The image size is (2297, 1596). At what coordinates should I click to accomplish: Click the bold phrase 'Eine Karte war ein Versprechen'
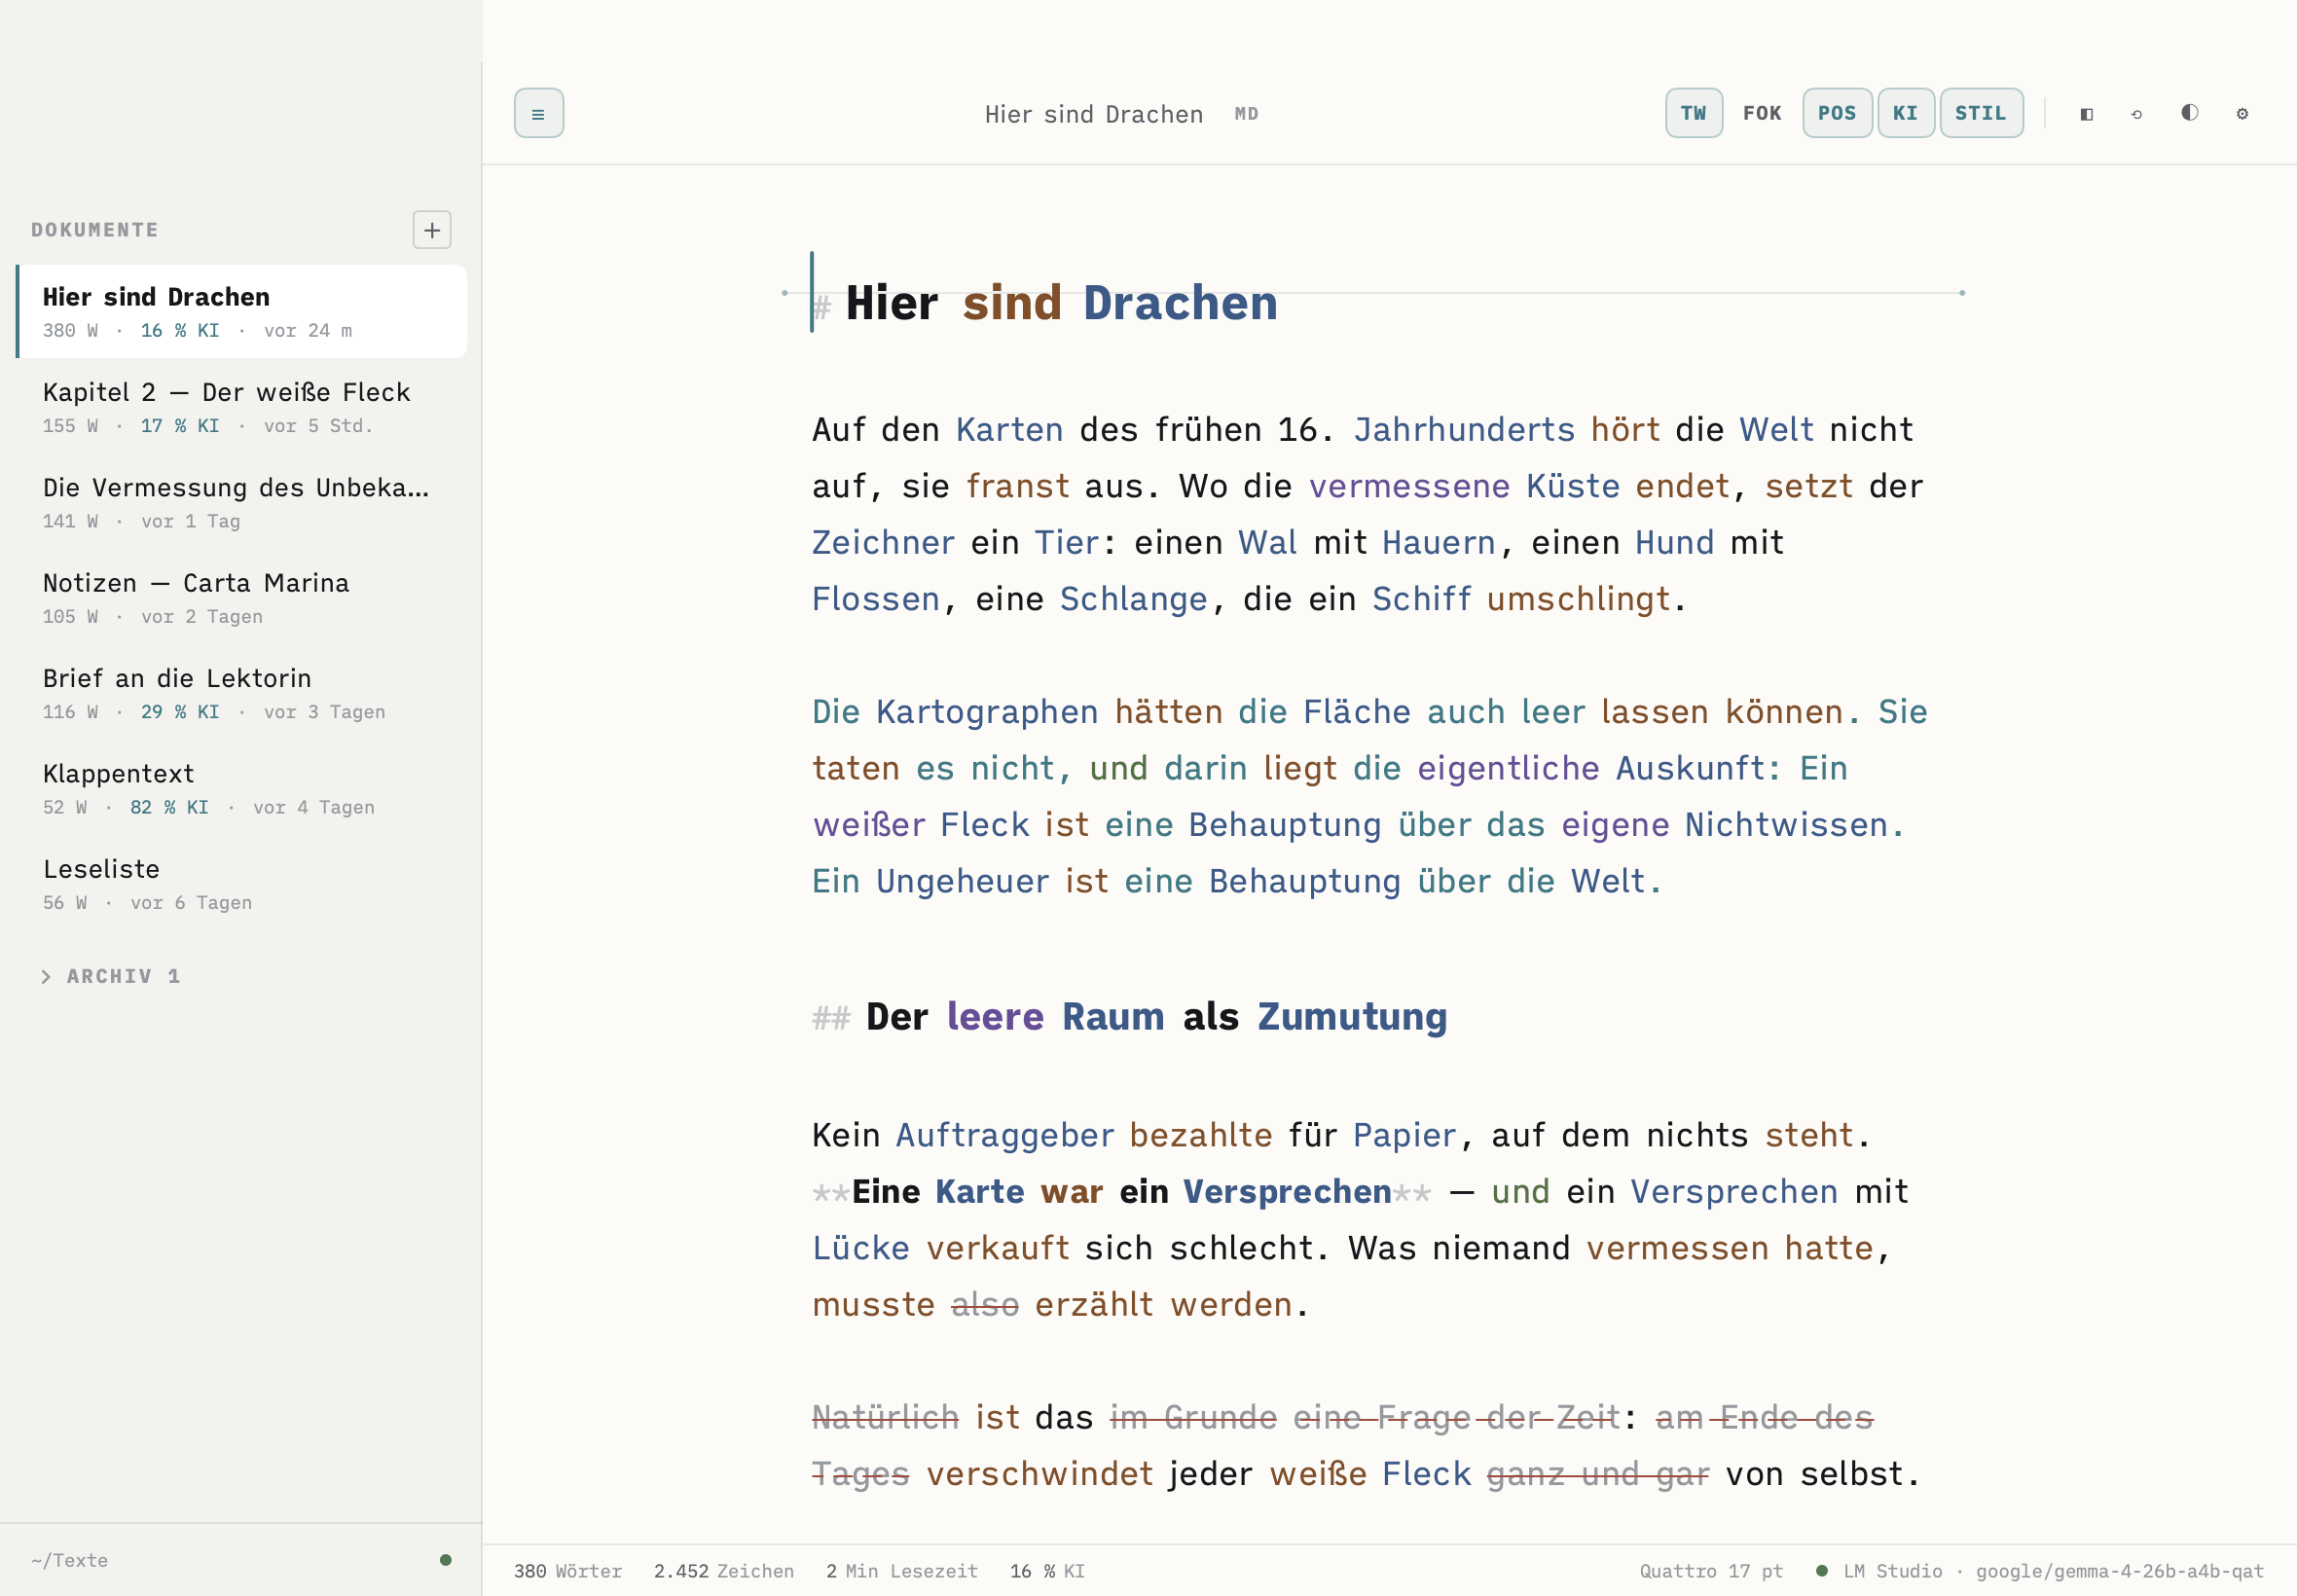1121,1191
